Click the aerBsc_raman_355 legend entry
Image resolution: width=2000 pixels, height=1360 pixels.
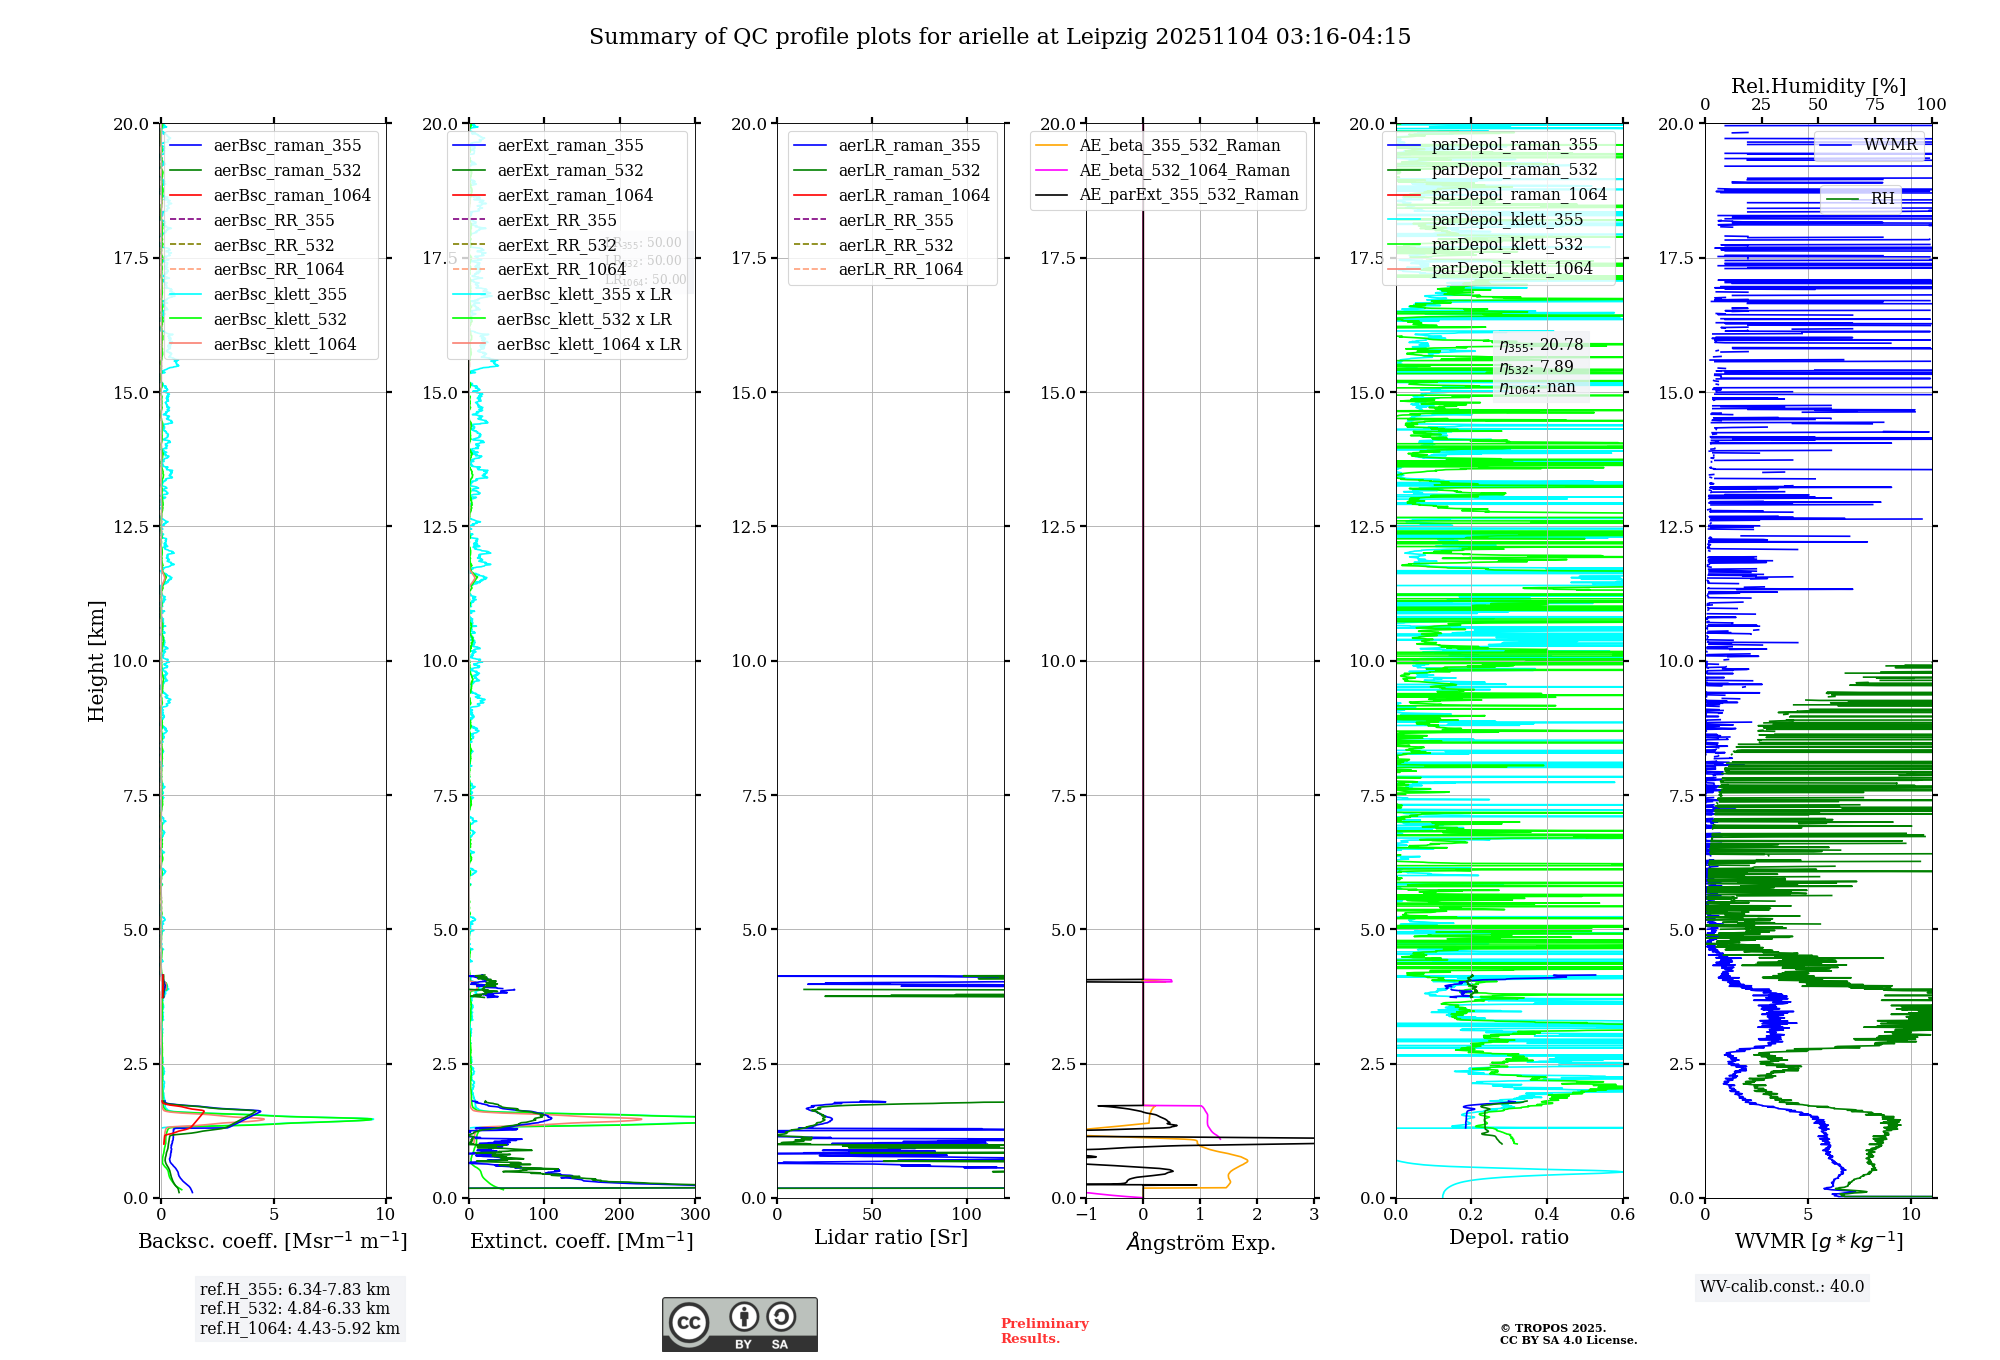[287, 146]
